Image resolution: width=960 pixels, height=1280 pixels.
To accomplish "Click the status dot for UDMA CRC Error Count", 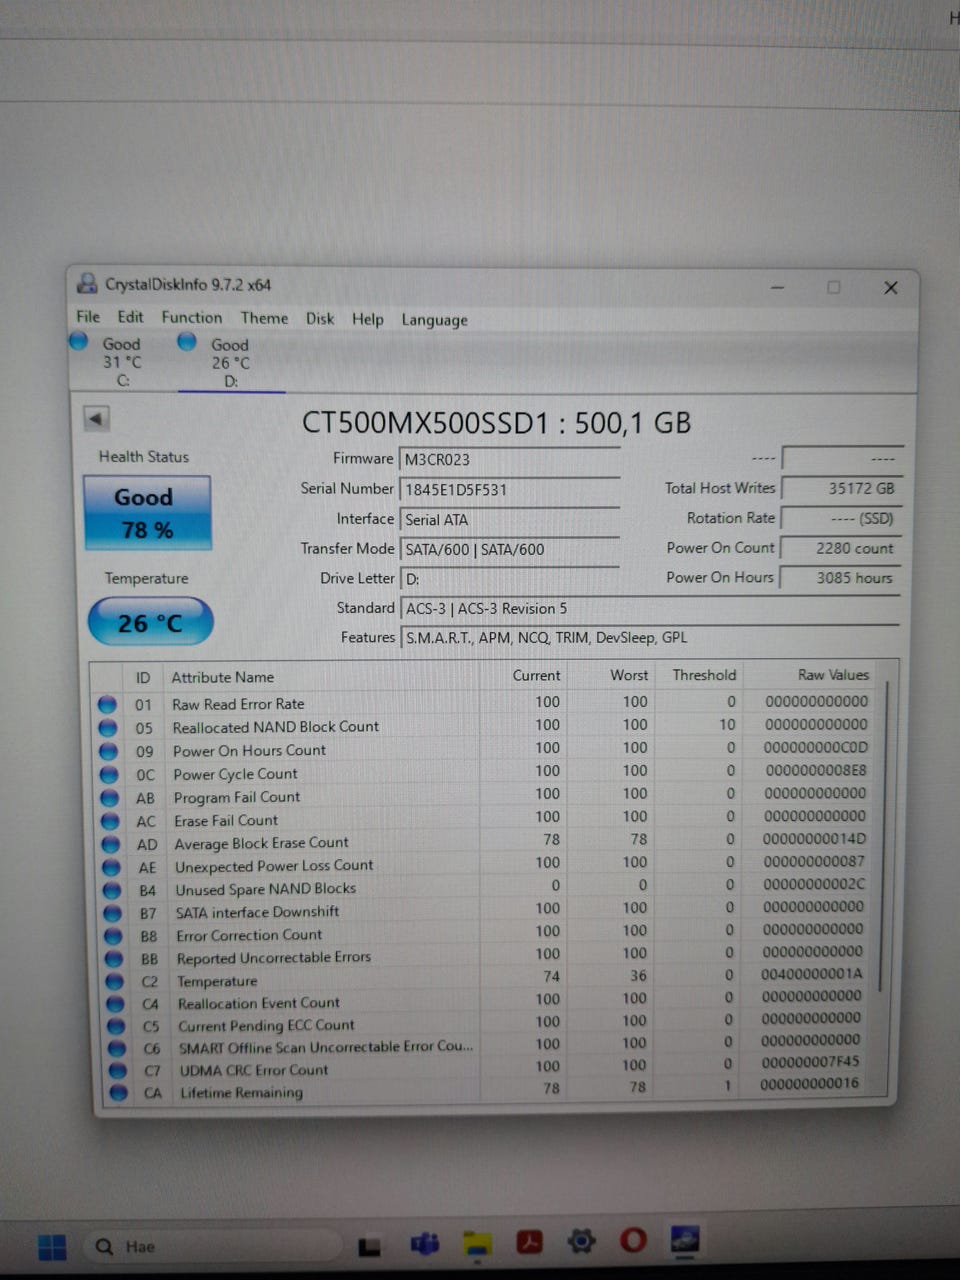I will pos(118,1070).
